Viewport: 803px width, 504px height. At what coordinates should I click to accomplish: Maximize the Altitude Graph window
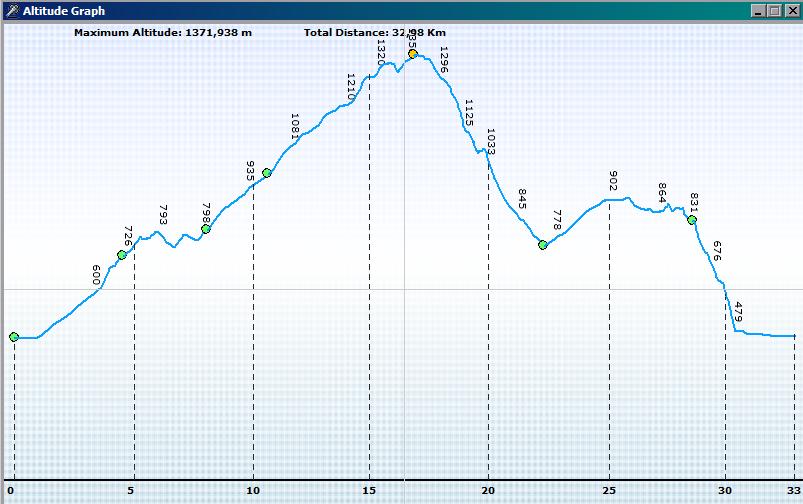click(x=775, y=11)
